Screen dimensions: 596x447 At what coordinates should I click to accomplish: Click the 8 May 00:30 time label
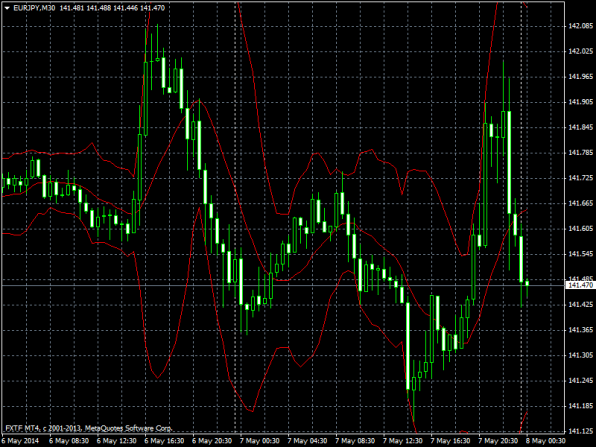point(546,441)
